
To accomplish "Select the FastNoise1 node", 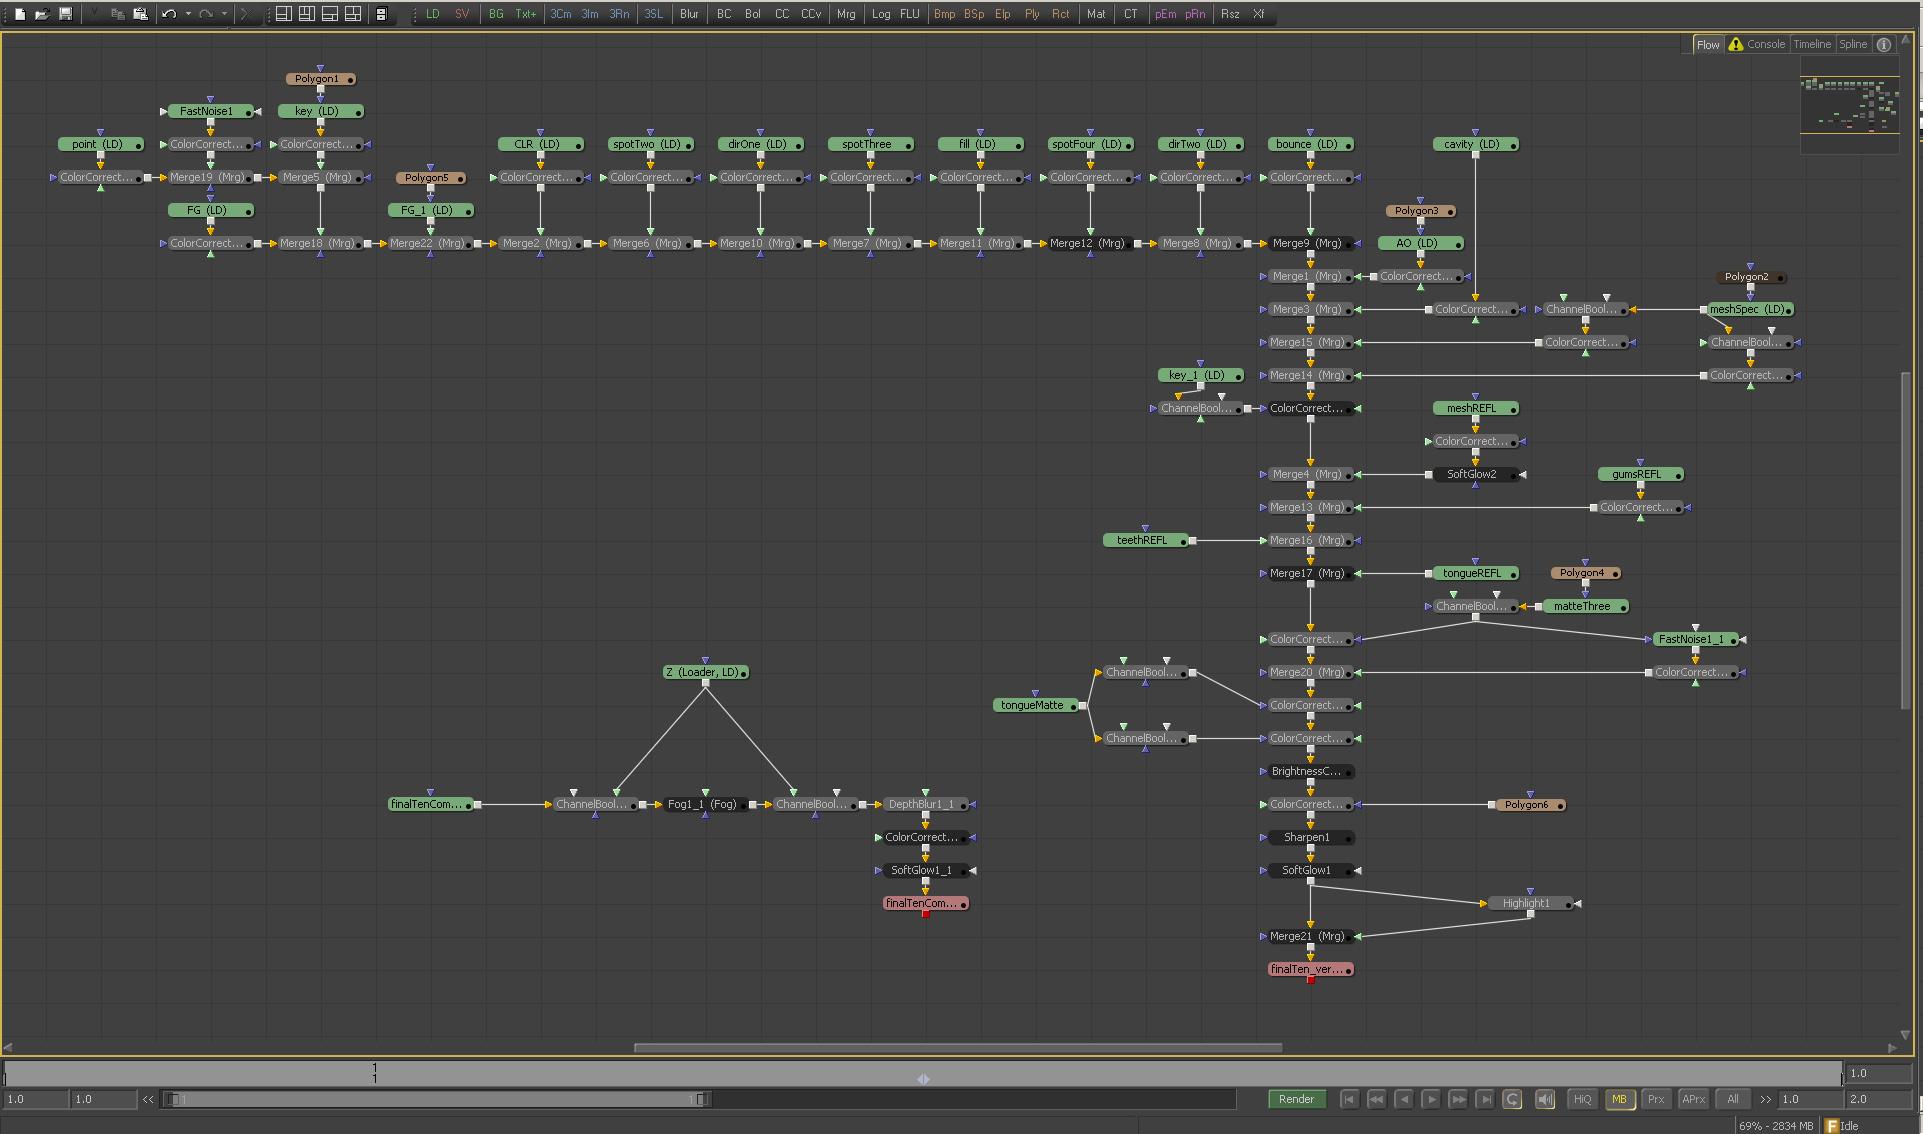I will point(210,111).
